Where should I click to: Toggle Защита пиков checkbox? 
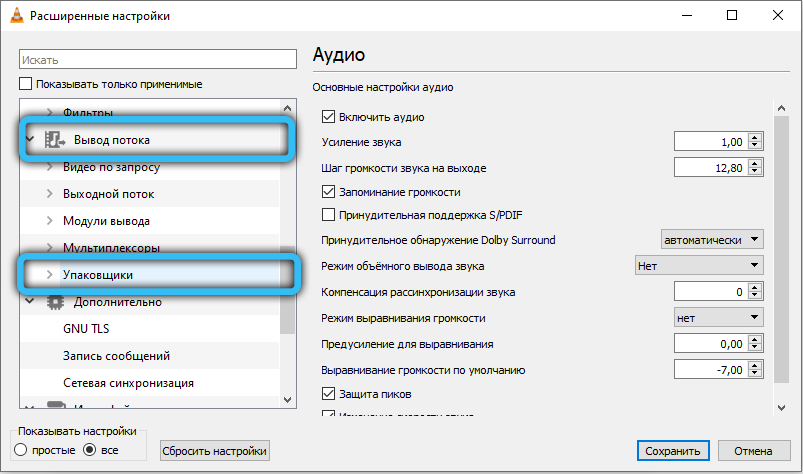pos(328,394)
